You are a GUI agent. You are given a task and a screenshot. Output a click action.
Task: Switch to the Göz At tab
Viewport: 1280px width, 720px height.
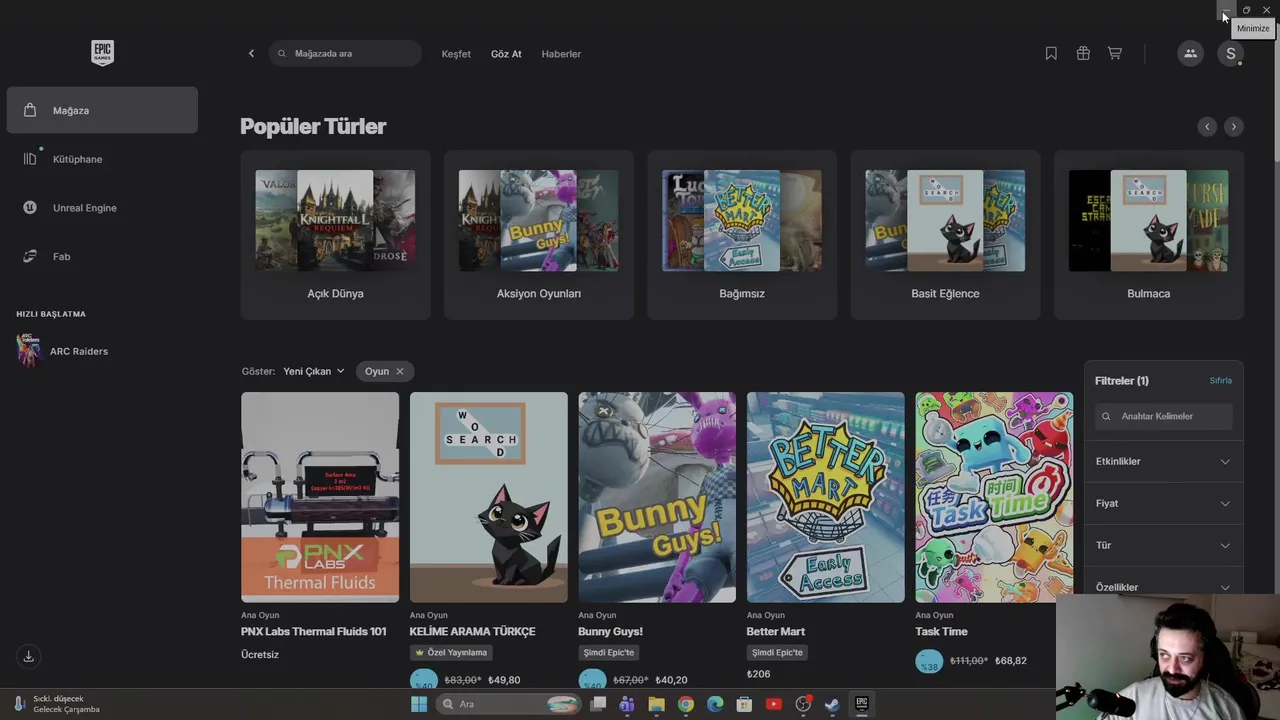[506, 54]
